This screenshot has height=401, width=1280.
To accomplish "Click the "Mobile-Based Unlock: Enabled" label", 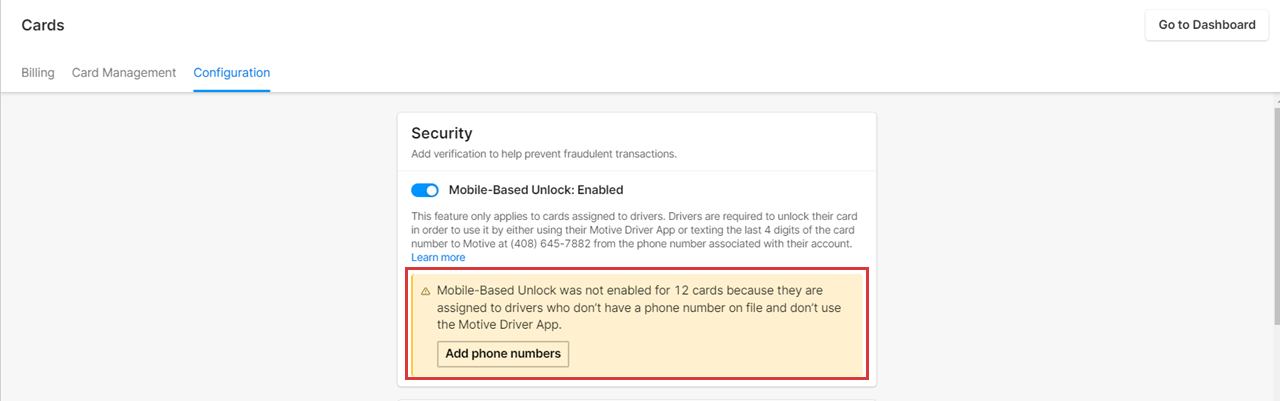I will (536, 190).
